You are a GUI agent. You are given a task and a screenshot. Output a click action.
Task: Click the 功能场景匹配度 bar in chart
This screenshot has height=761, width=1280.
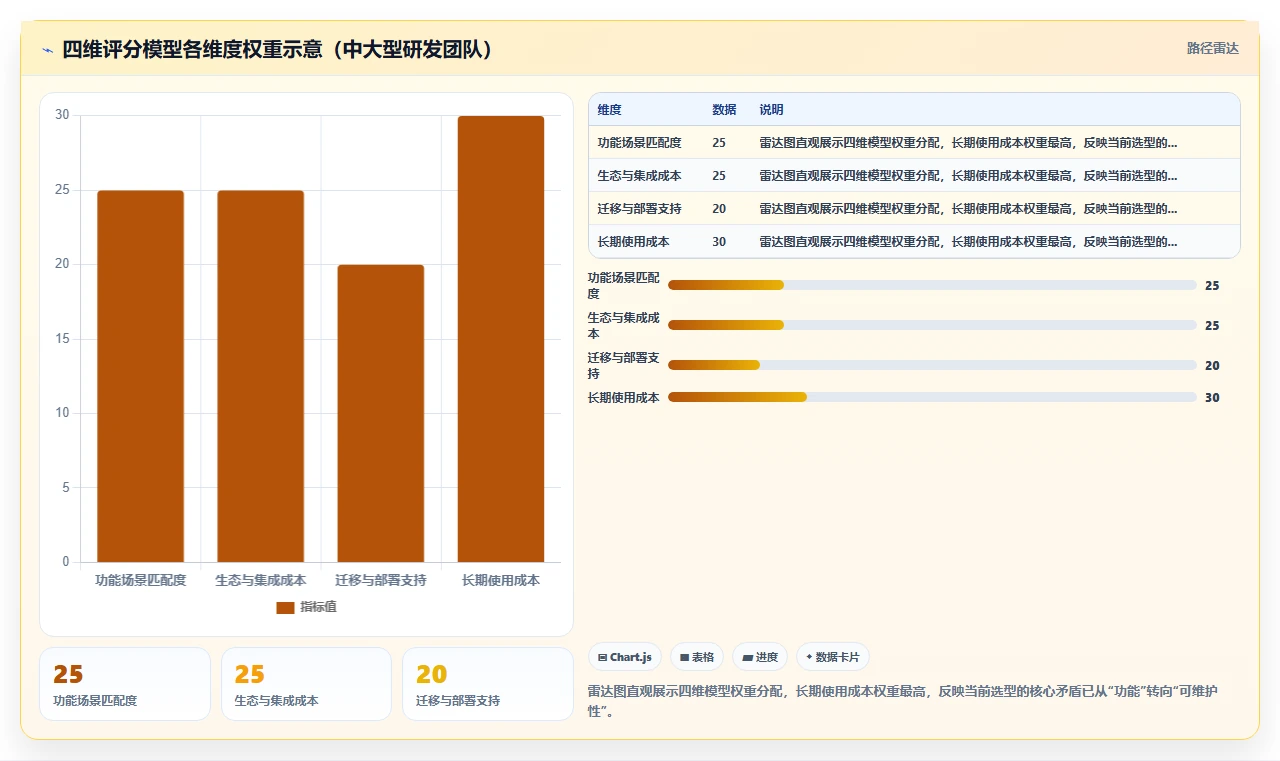(x=140, y=376)
